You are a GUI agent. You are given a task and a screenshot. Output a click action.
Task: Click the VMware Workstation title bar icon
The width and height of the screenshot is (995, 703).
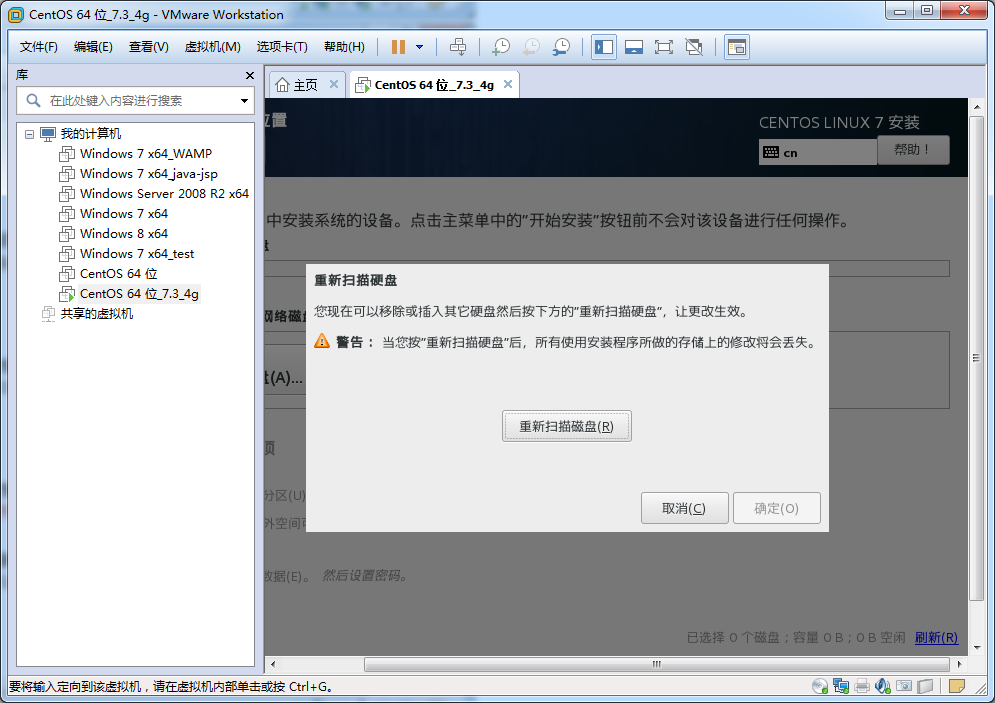(16, 14)
